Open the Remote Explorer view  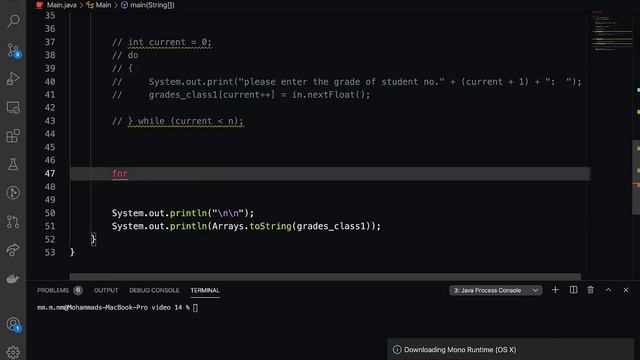tap(13, 107)
